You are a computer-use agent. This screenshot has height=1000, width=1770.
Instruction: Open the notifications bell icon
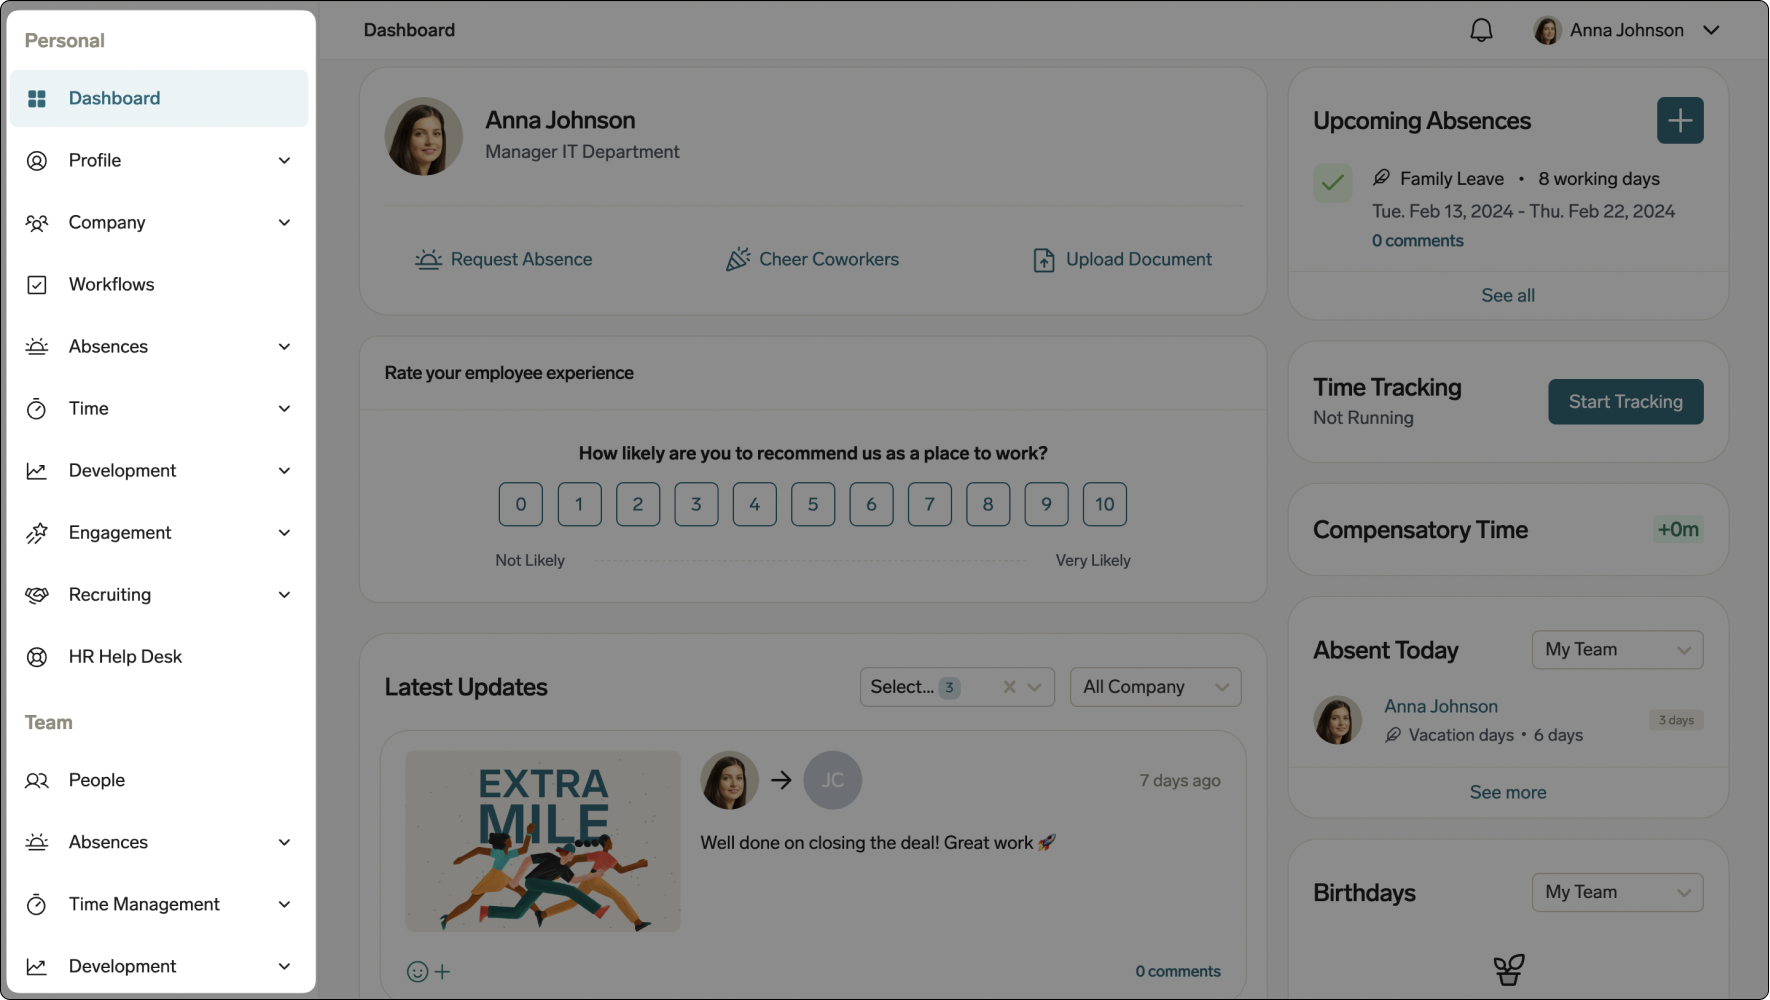coord(1481,31)
